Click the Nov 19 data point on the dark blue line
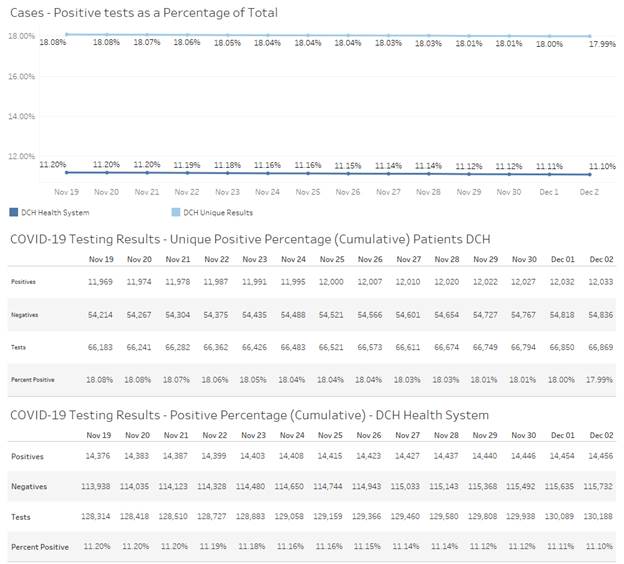The image size is (624, 564). click(67, 172)
